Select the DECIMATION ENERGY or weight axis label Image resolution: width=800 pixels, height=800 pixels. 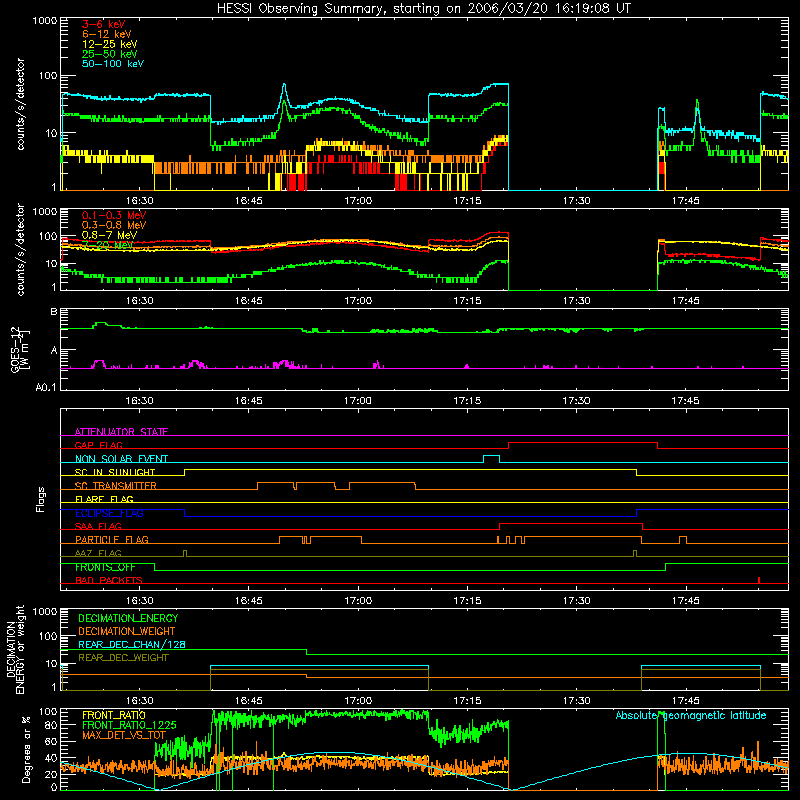coord(15,650)
